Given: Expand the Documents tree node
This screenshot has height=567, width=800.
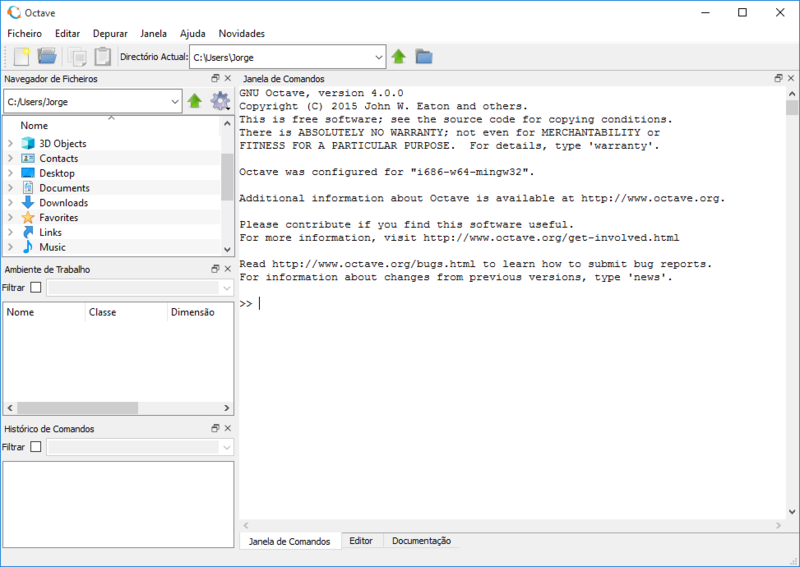Looking at the screenshot, I should [10, 188].
